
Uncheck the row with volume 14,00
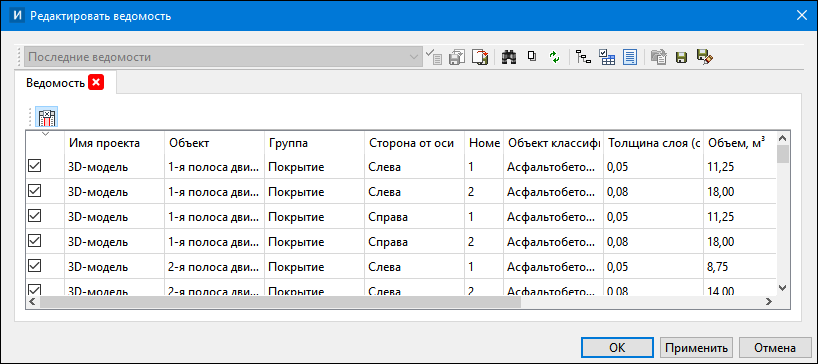[34, 289]
